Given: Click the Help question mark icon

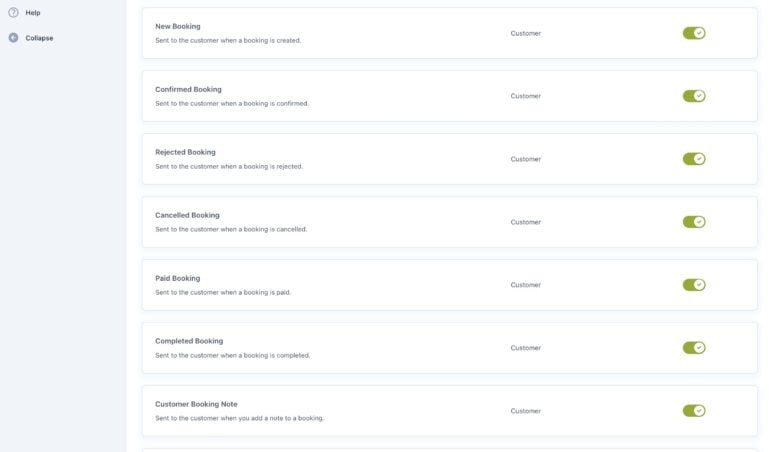Looking at the screenshot, I should 13,13.
